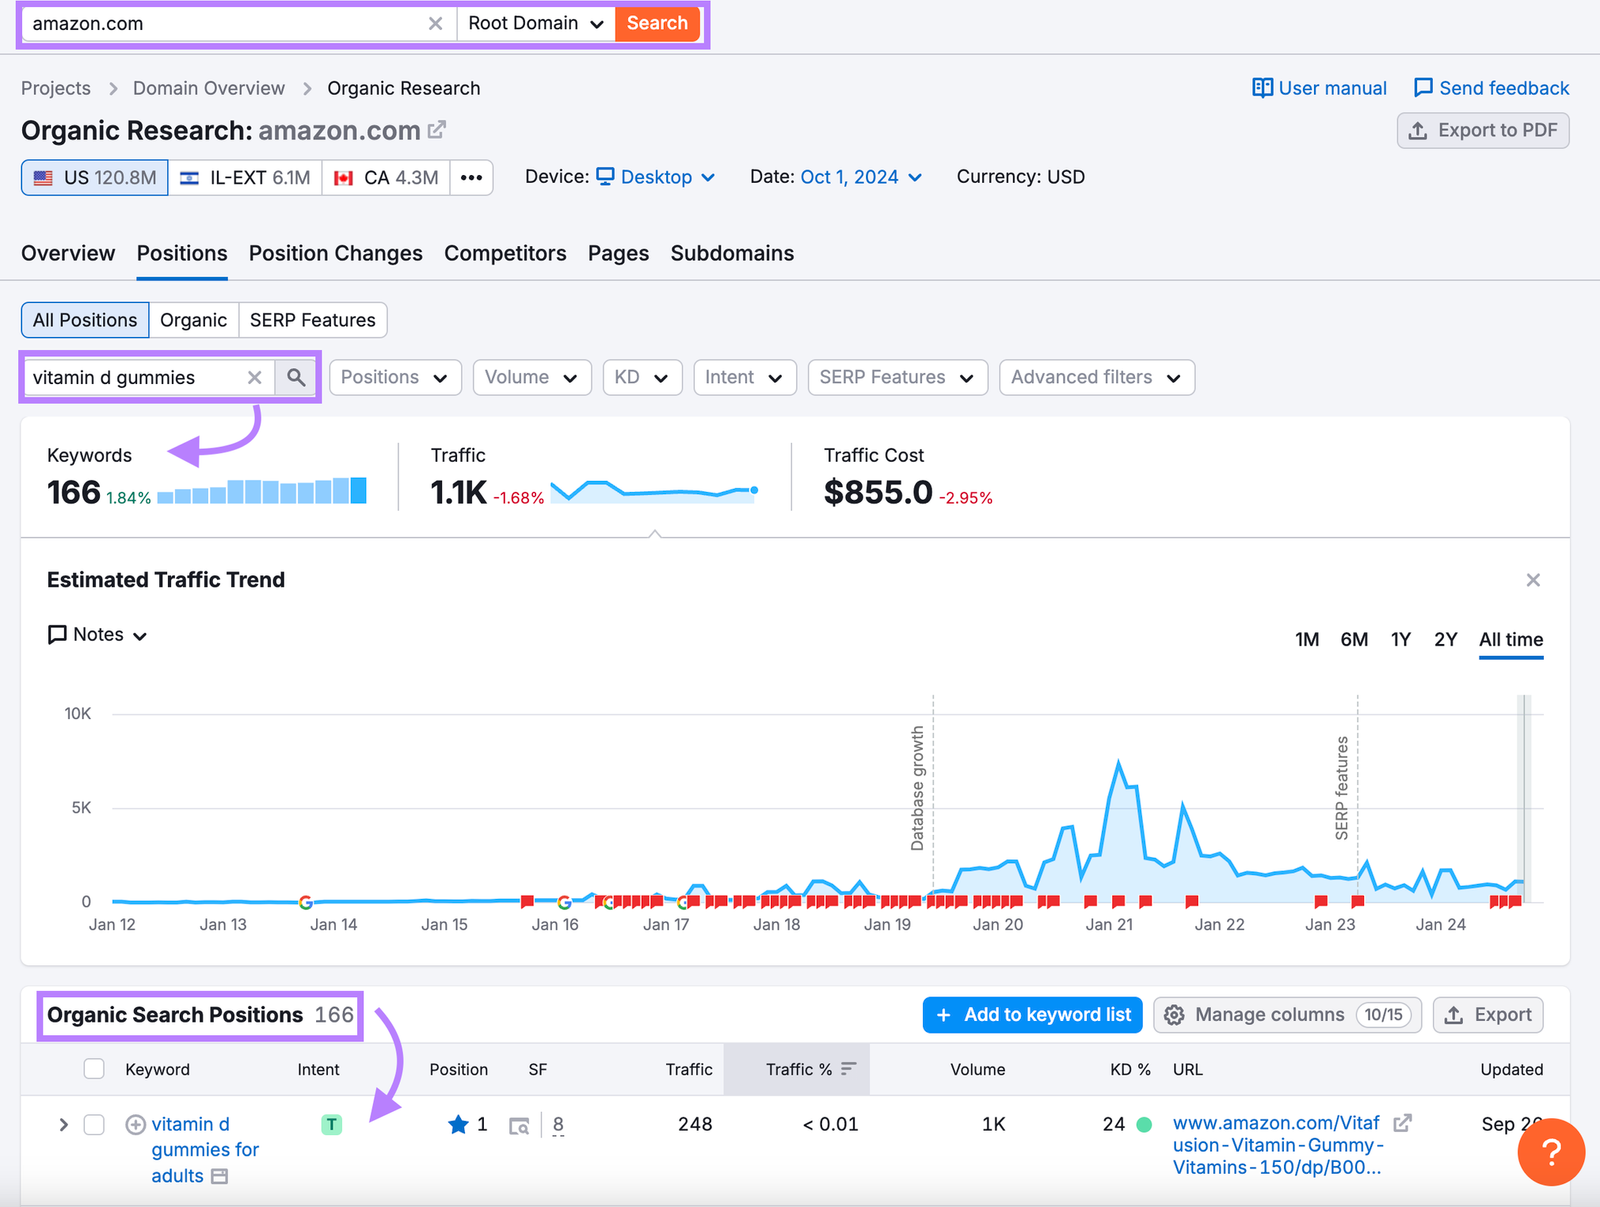Click the magnifier icon in keyword filter
Viewport: 1600px width, 1207px height.
tap(296, 377)
